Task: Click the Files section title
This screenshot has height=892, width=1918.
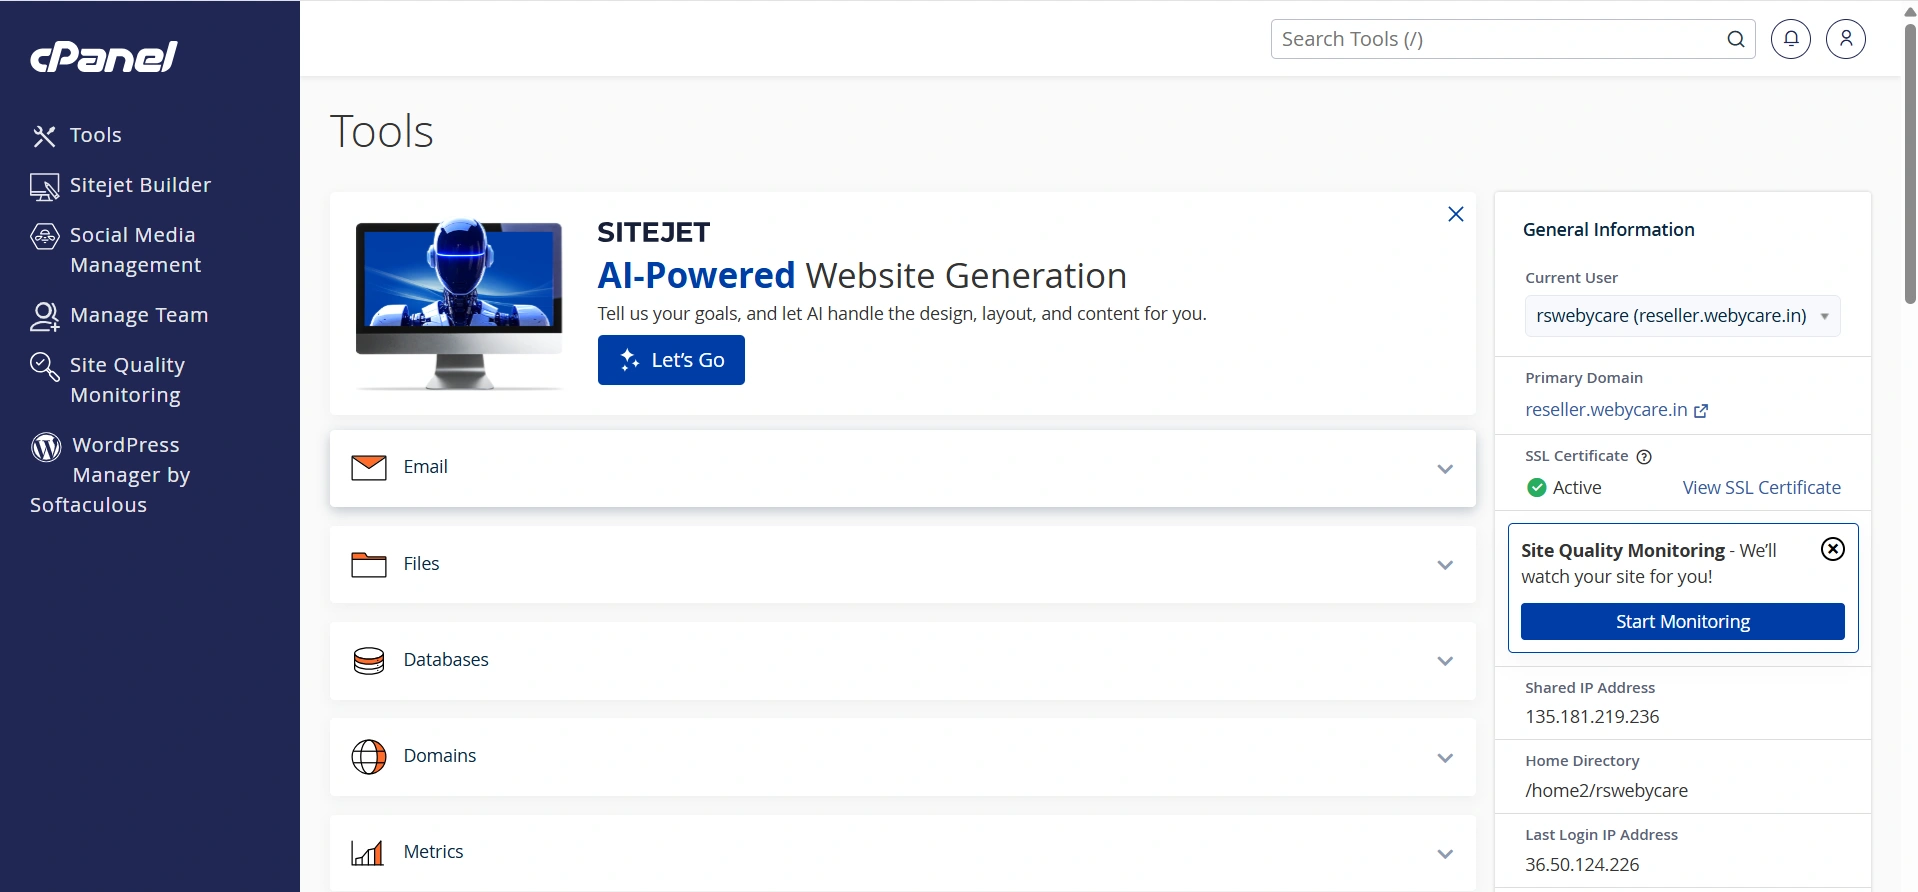Action: [422, 564]
